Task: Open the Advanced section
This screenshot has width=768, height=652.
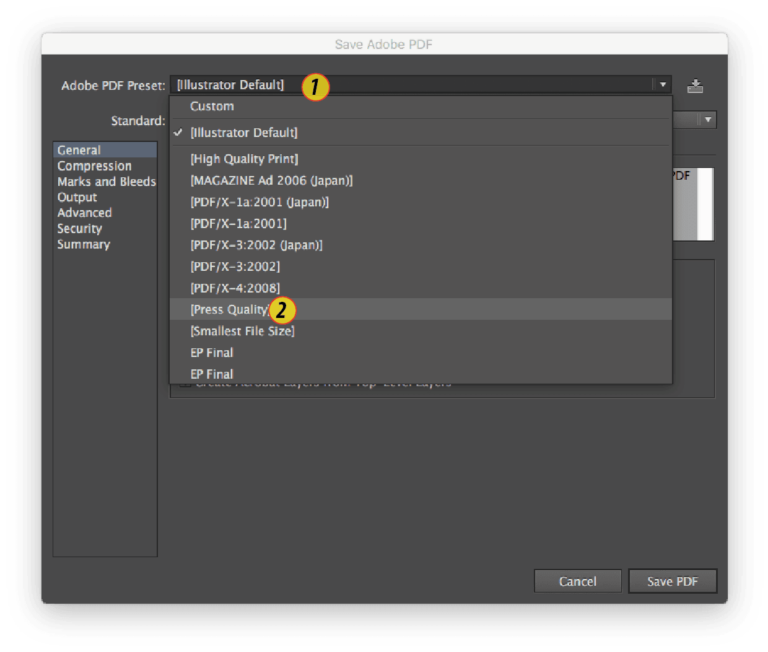Action: point(84,213)
